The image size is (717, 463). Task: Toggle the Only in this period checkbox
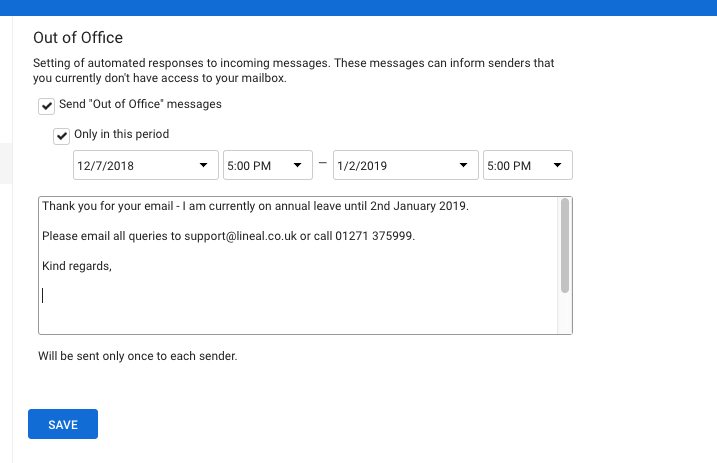tap(62, 135)
